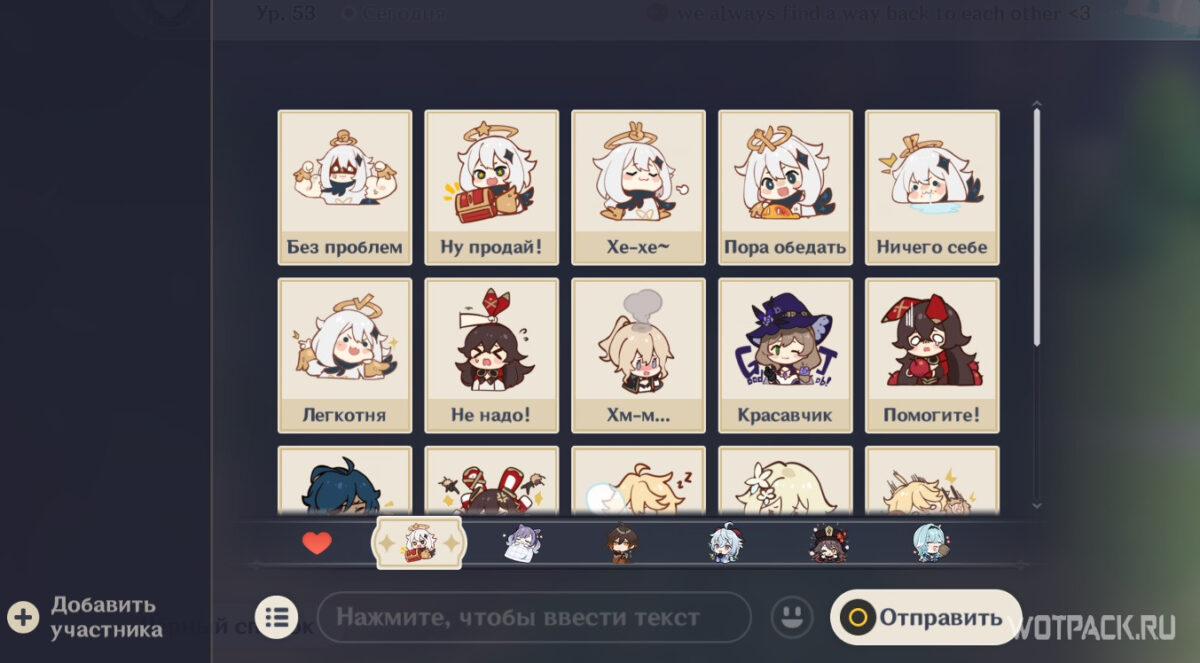Click the message text input field

(534, 617)
